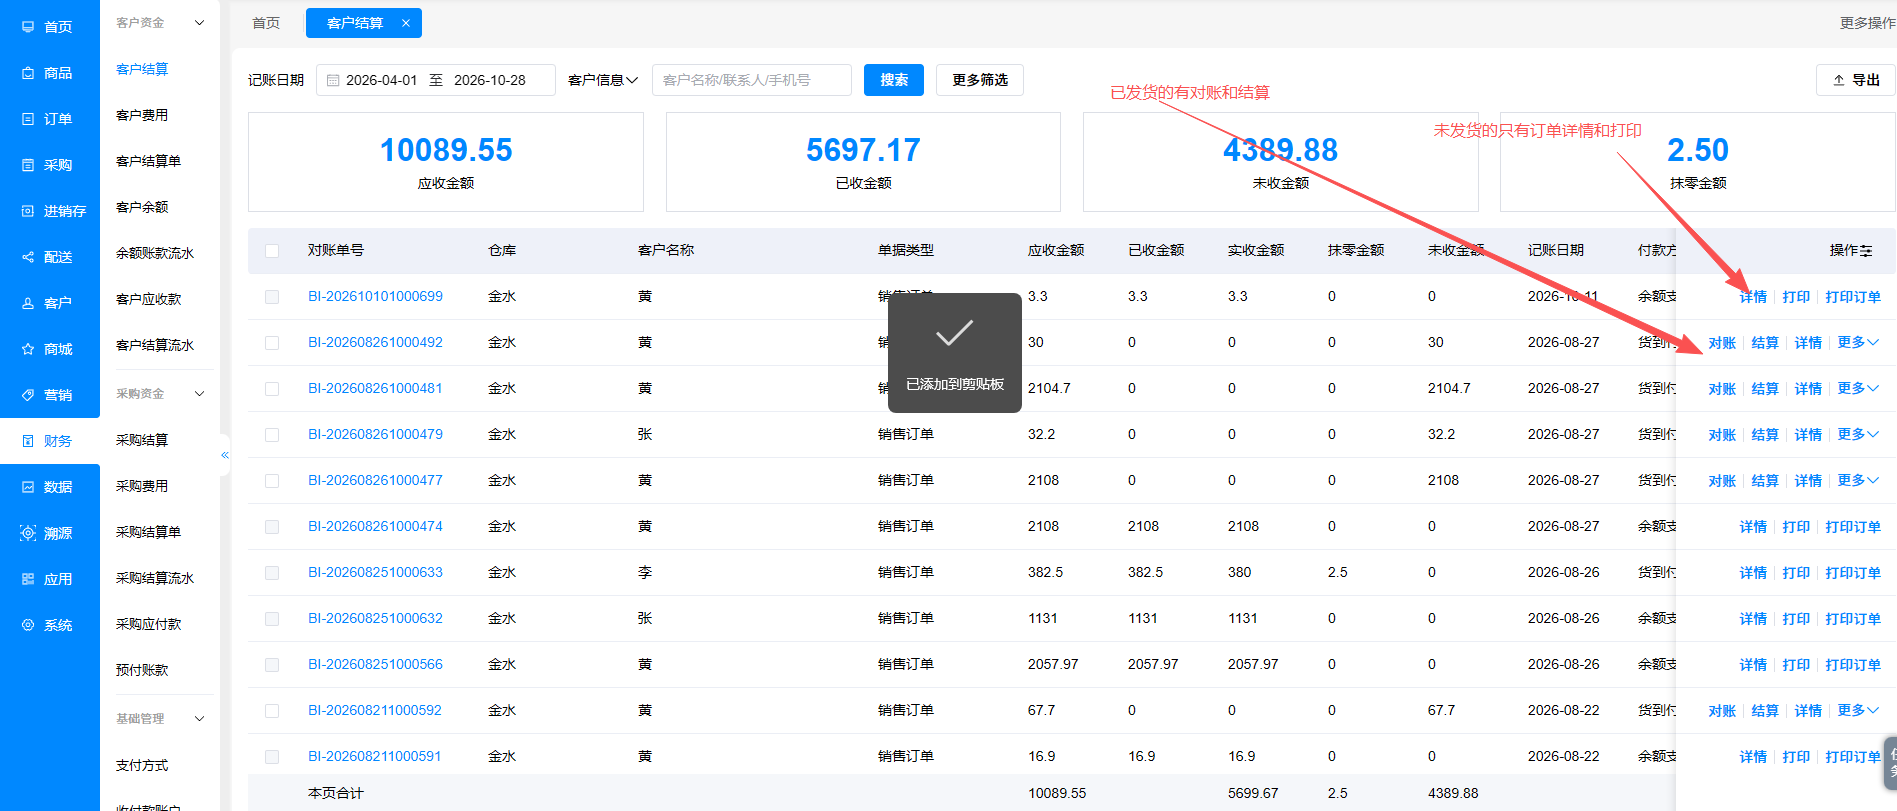Viewport: 1897px width, 811px height.
Task: Open the 商城 sidebar icon
Action: click(28, 349)
